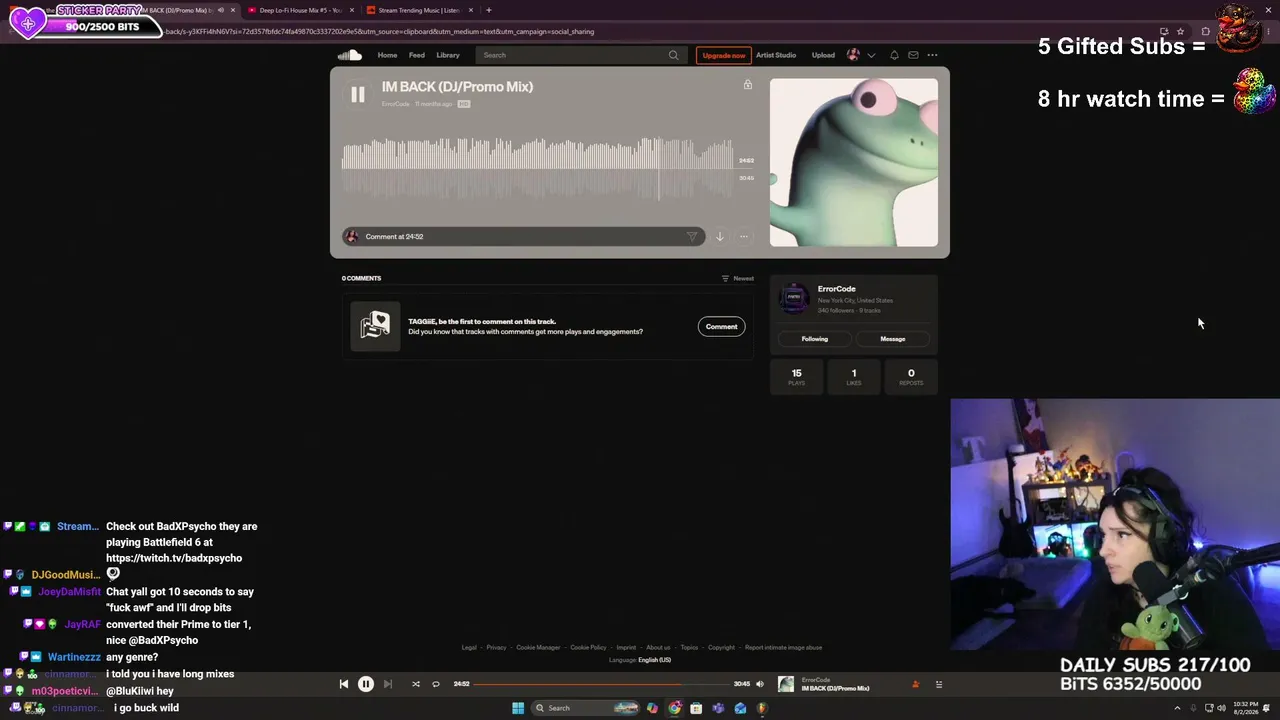Screen dimensions: 1280x720
Task: Open the Imprint footer link
Action: [x=626, y=647]
